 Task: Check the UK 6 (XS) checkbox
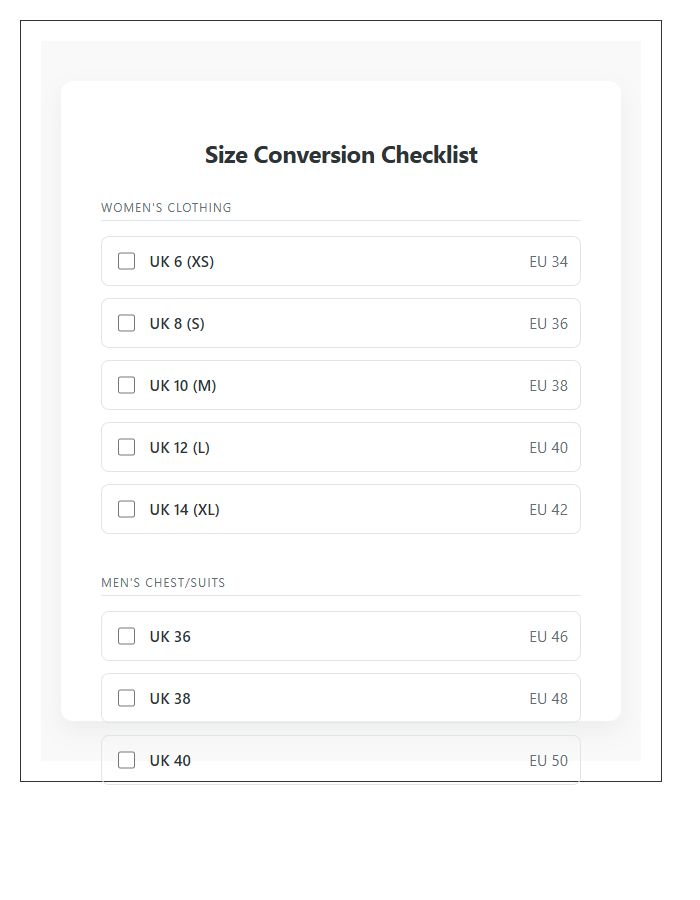coord(126,261)
